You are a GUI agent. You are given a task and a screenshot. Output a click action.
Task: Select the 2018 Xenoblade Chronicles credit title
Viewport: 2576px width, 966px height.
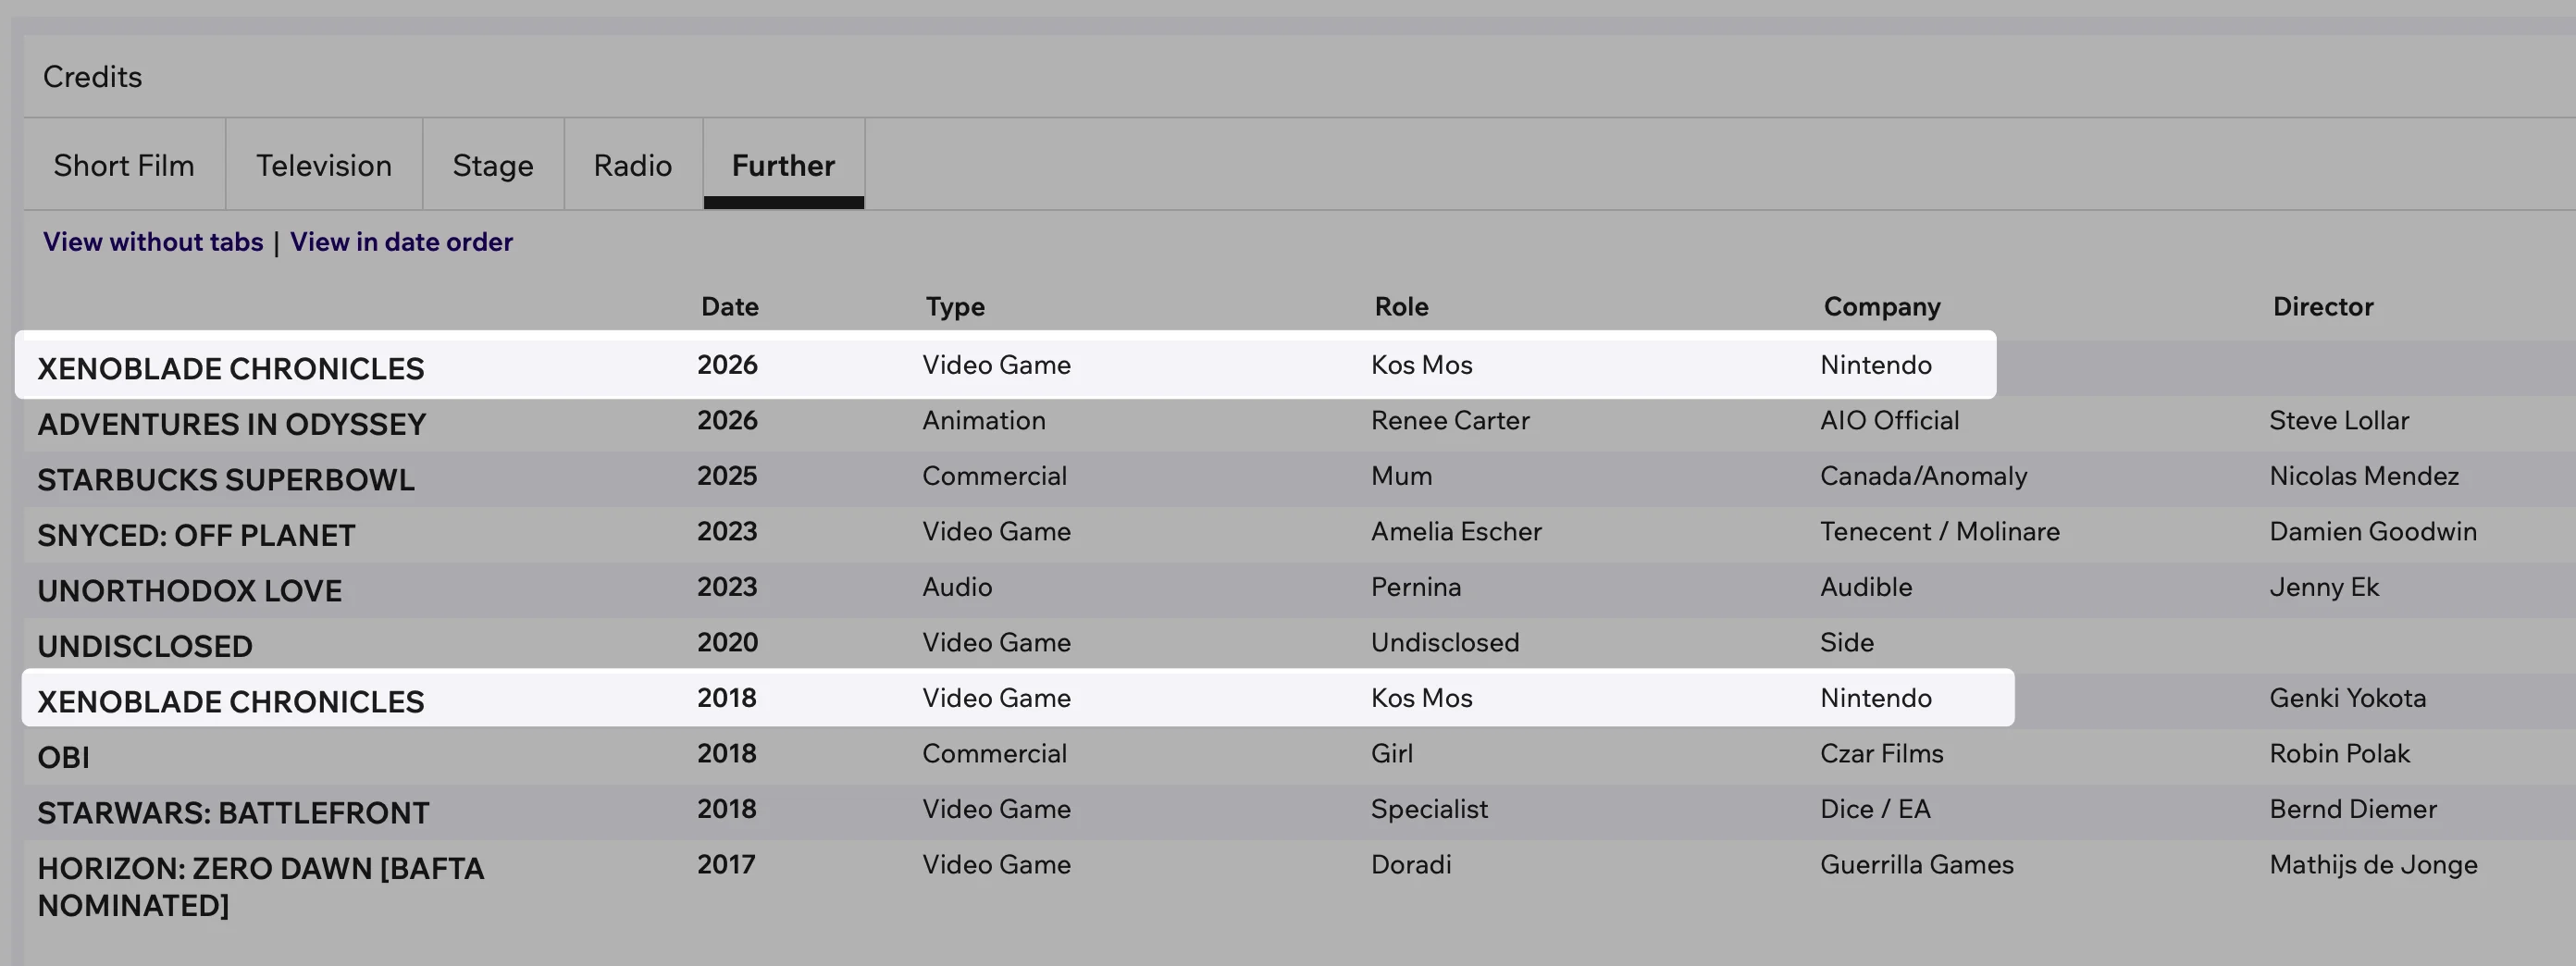pos(231,702)
